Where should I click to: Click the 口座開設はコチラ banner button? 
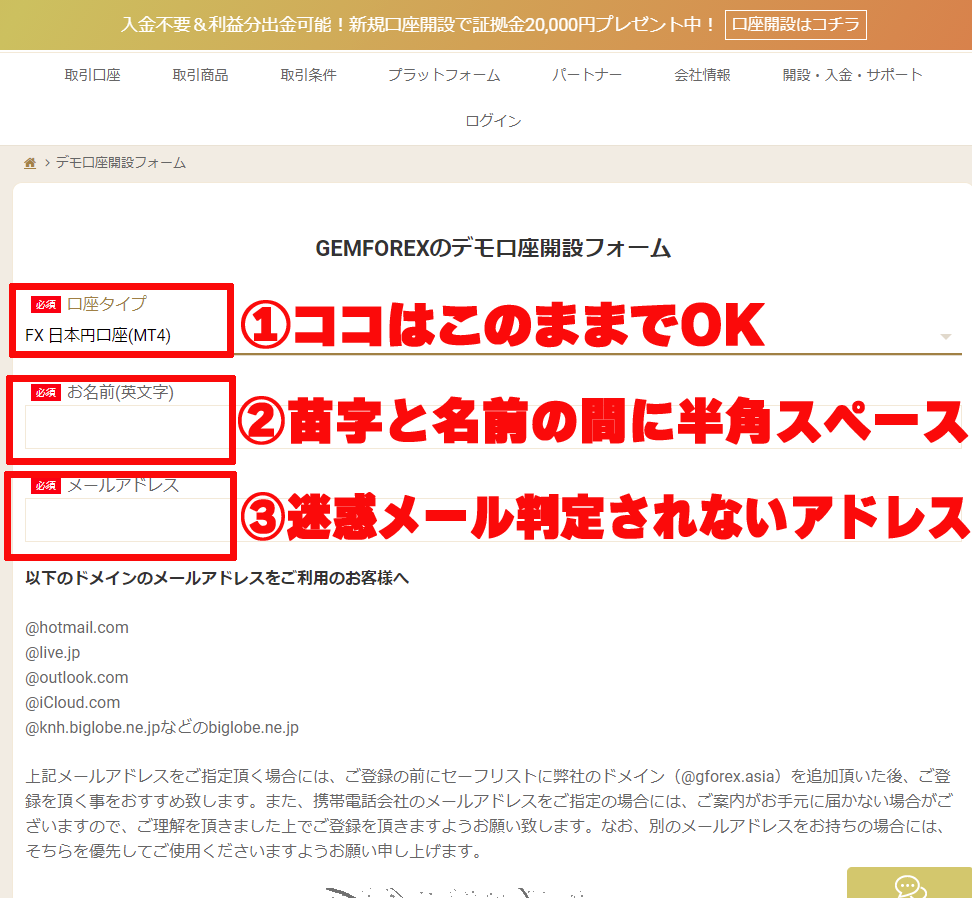(795, 25)
